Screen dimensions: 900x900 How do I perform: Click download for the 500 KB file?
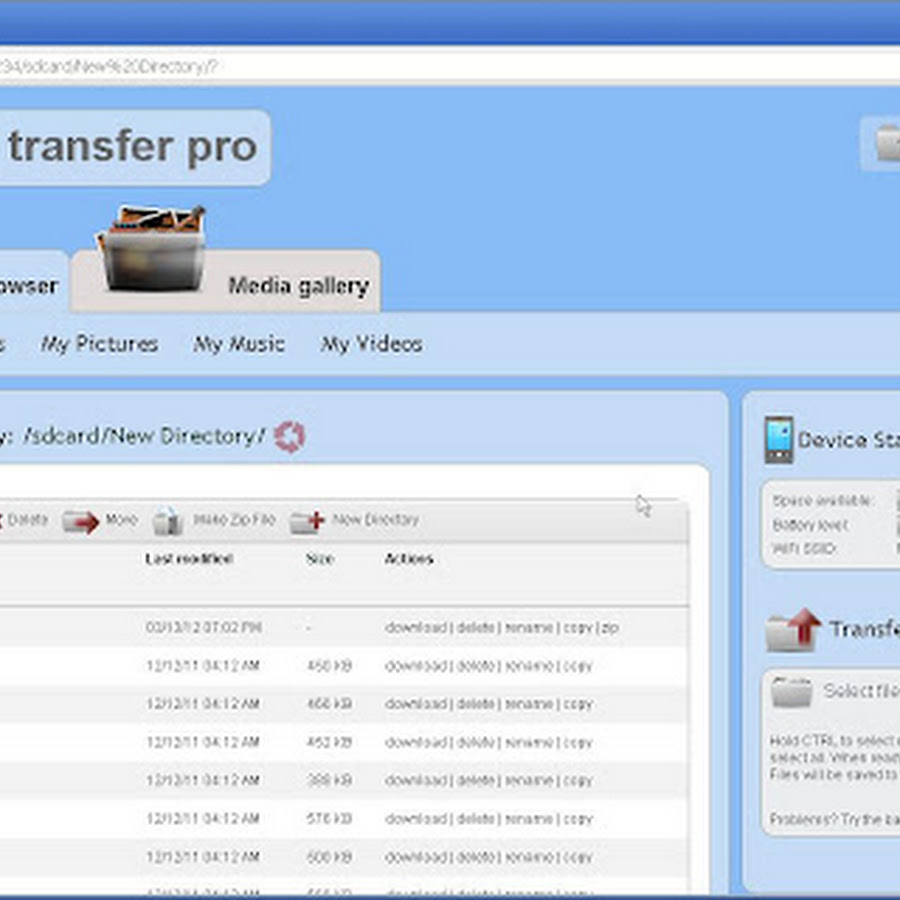pos(416,857)
